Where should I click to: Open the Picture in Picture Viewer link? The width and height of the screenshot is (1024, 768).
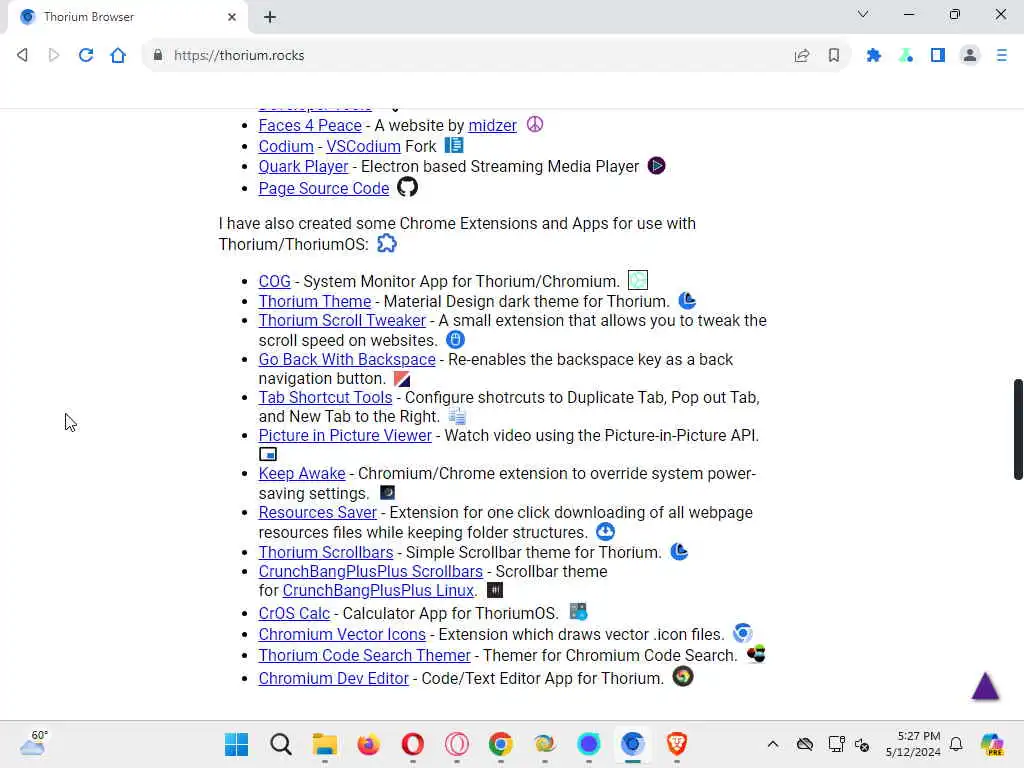(345, 436)
